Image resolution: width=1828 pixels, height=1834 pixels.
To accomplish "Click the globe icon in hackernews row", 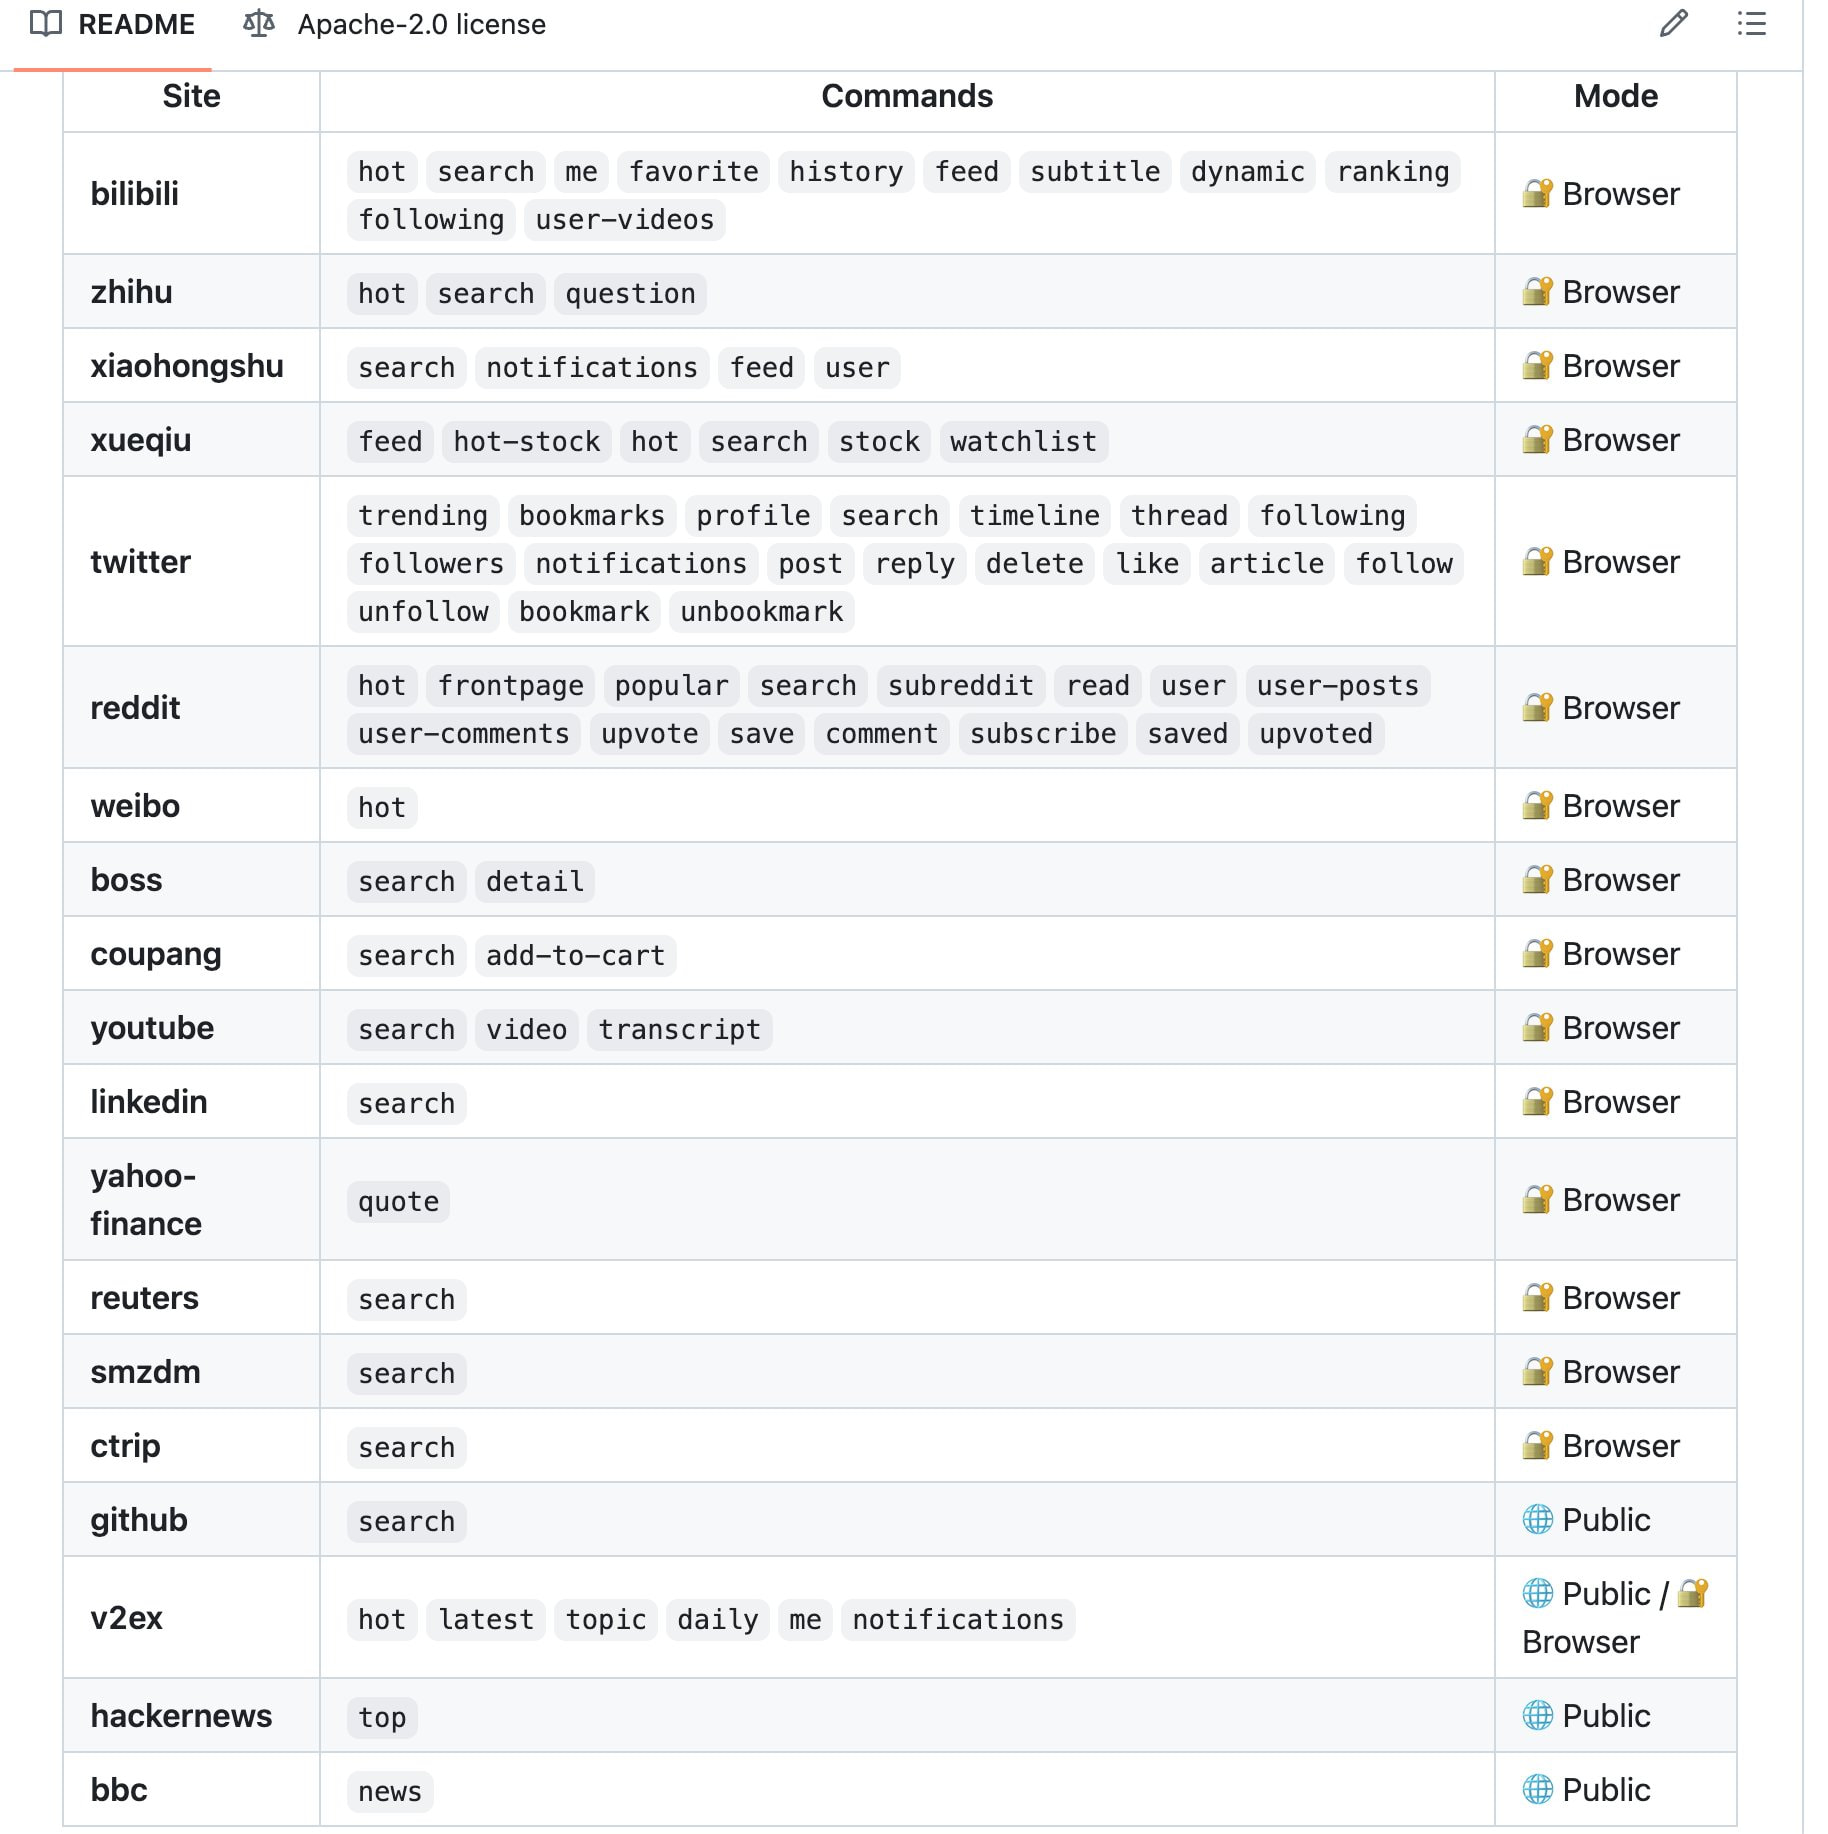I will [1537, 1715].
